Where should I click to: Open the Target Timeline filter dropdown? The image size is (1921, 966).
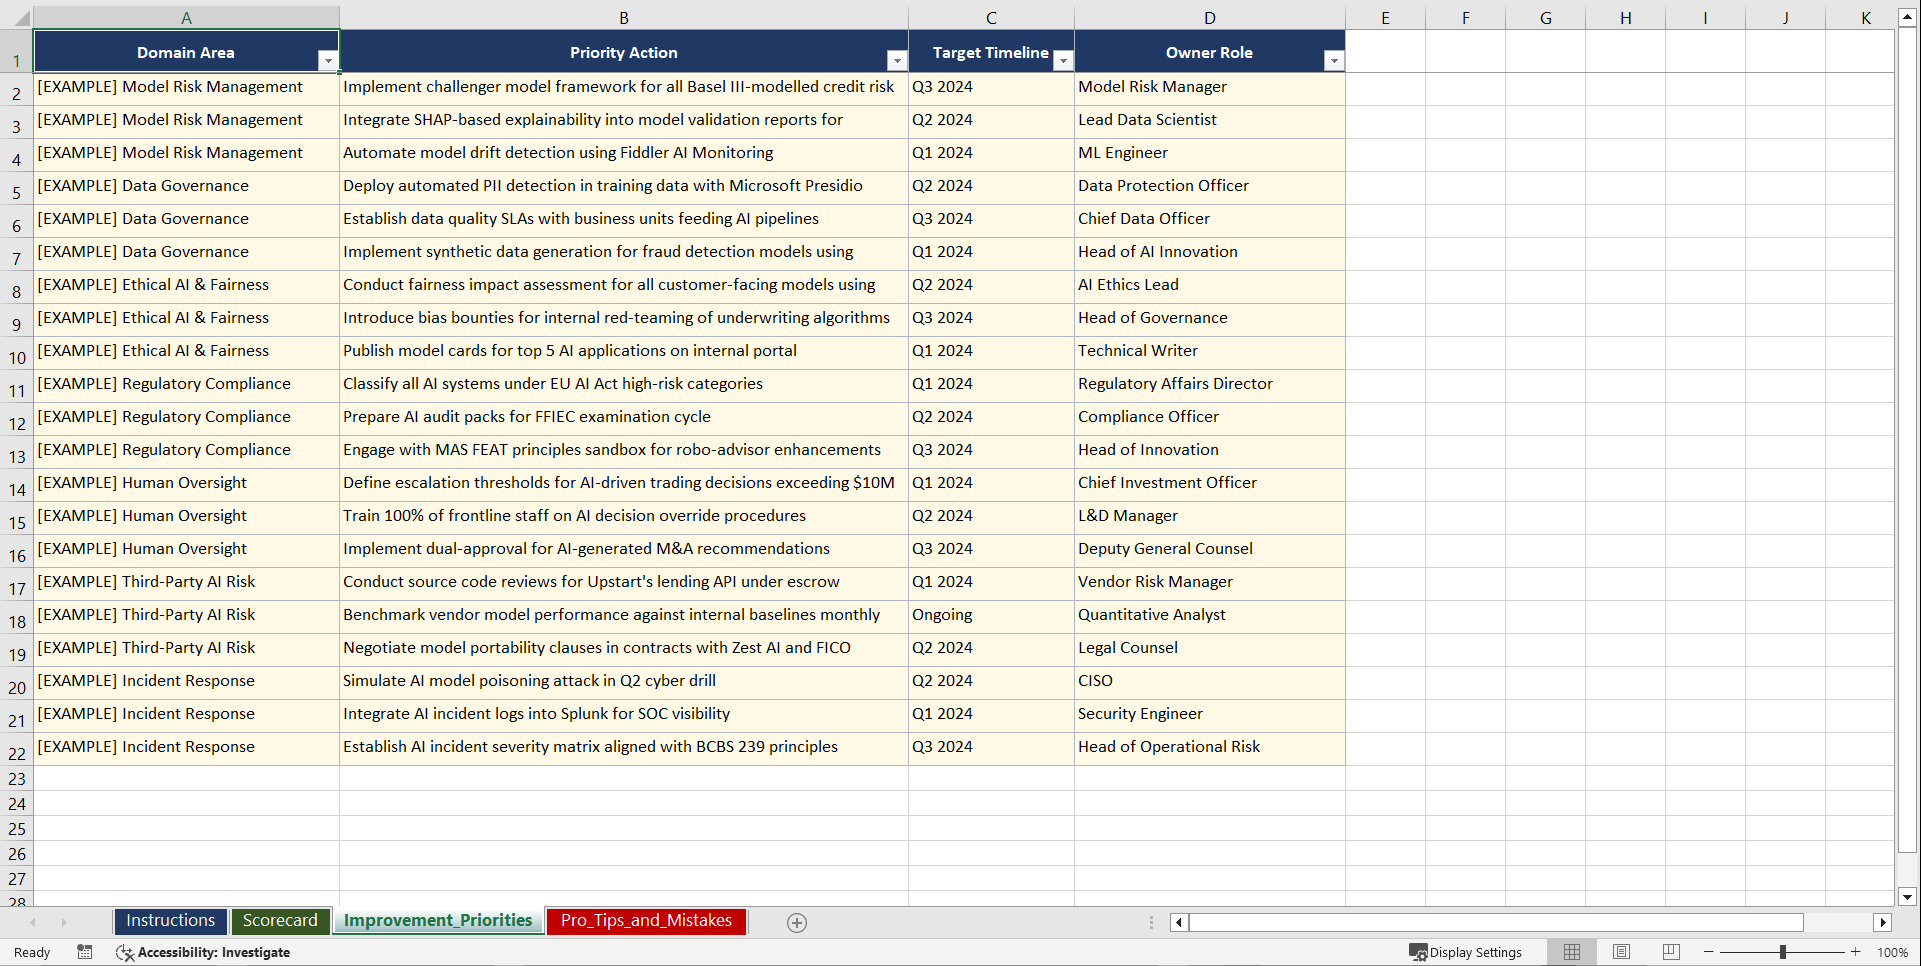1063,60
